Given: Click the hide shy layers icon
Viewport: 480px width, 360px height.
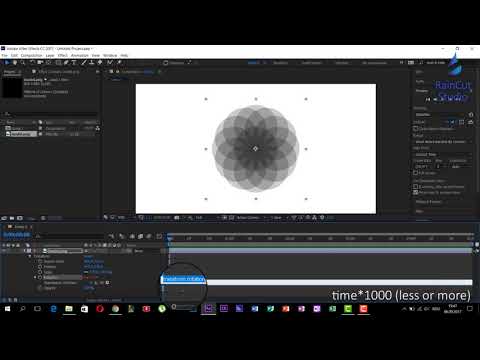Looking at the screenshot, I should [132, 236].
